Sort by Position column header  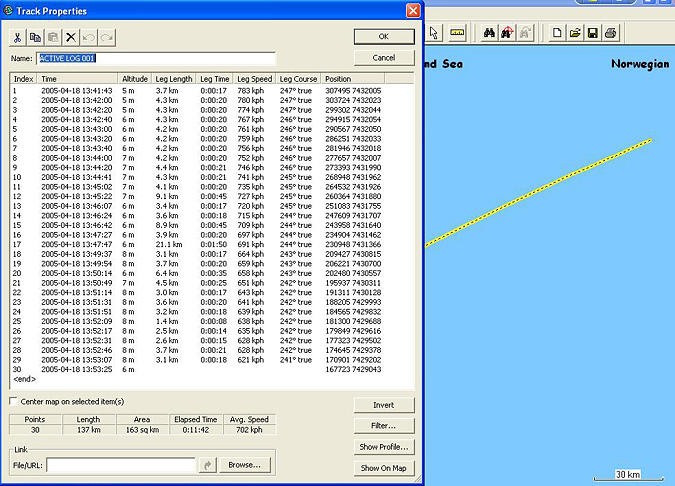[x=353, y=79]
